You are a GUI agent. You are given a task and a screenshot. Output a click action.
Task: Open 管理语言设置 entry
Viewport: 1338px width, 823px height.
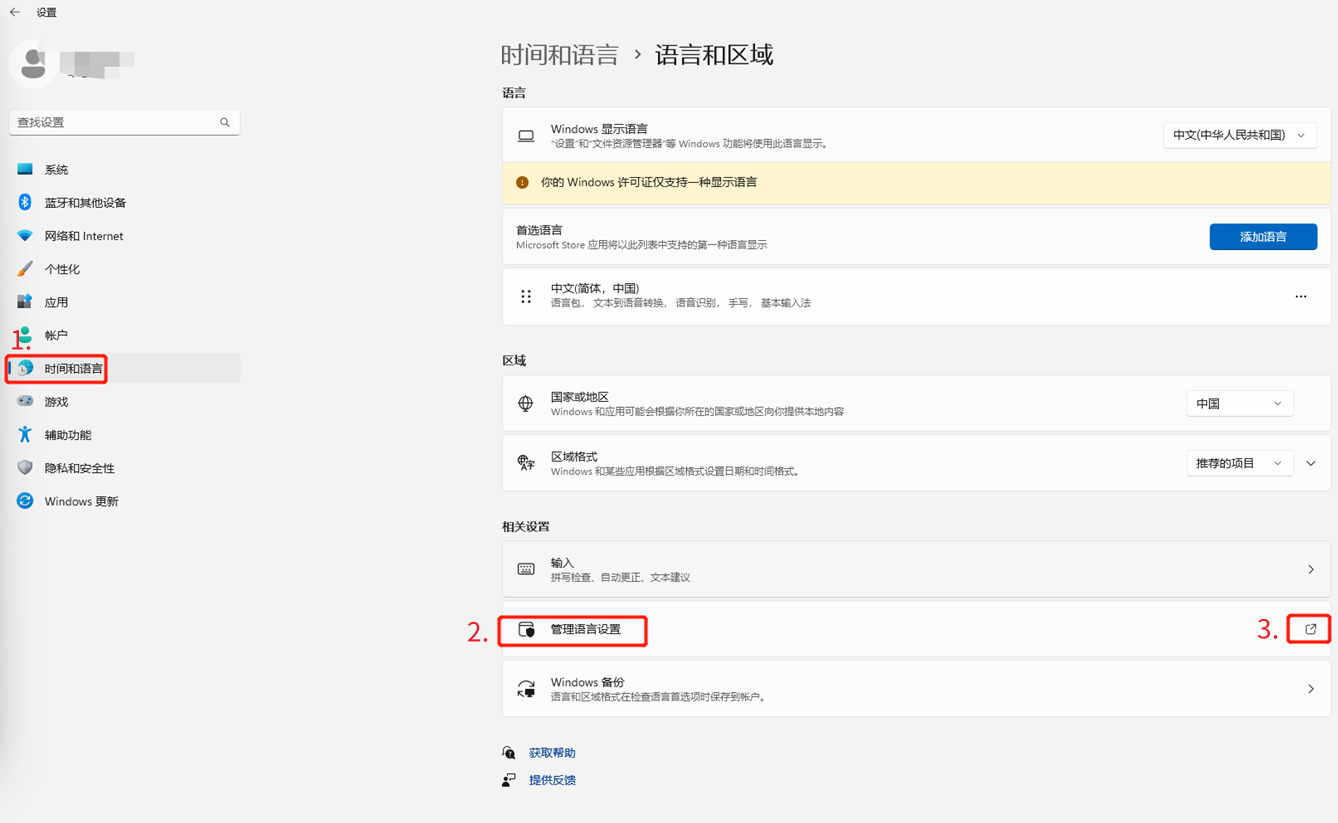pyautogui.click(x=916, y=629)
